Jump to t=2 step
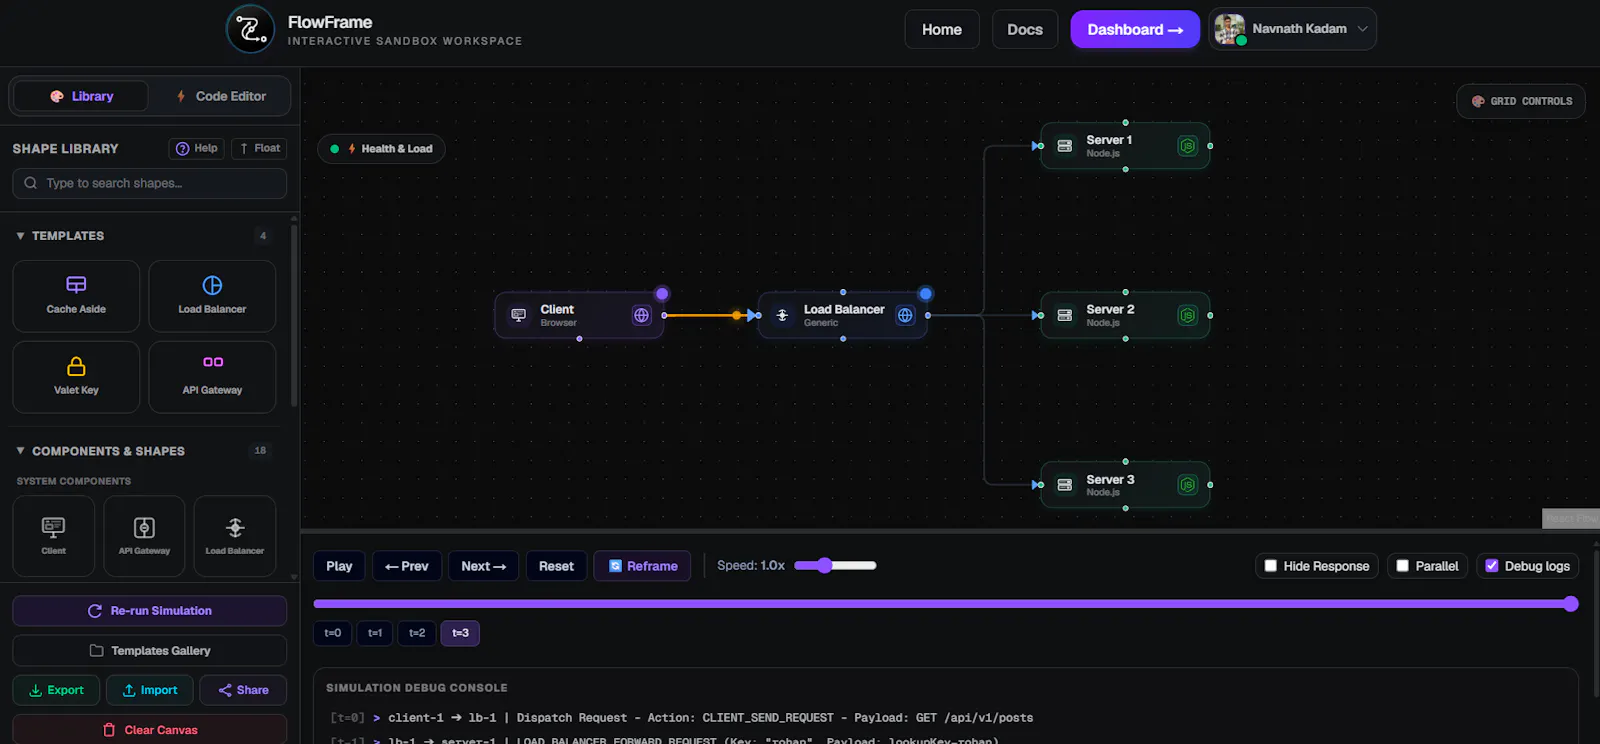The height and width of the screenshot is (744, 1600). pyautogui.click(x=417, y=633)
